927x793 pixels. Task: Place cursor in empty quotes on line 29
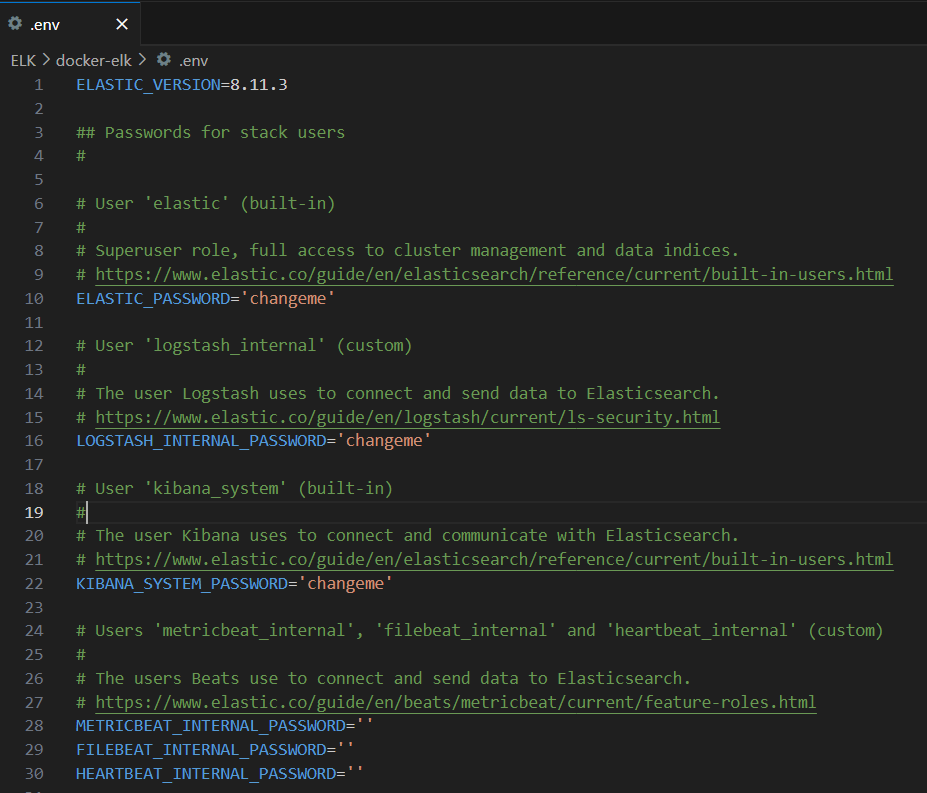tap(346, 750)
